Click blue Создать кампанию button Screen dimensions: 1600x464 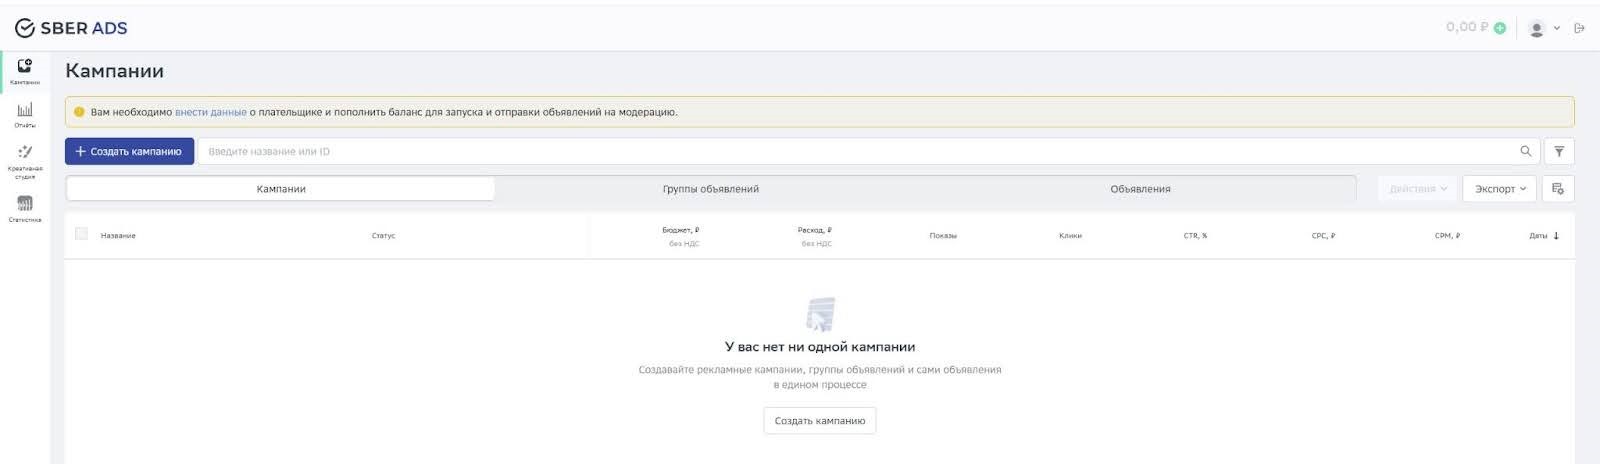[x=130, y=151]
